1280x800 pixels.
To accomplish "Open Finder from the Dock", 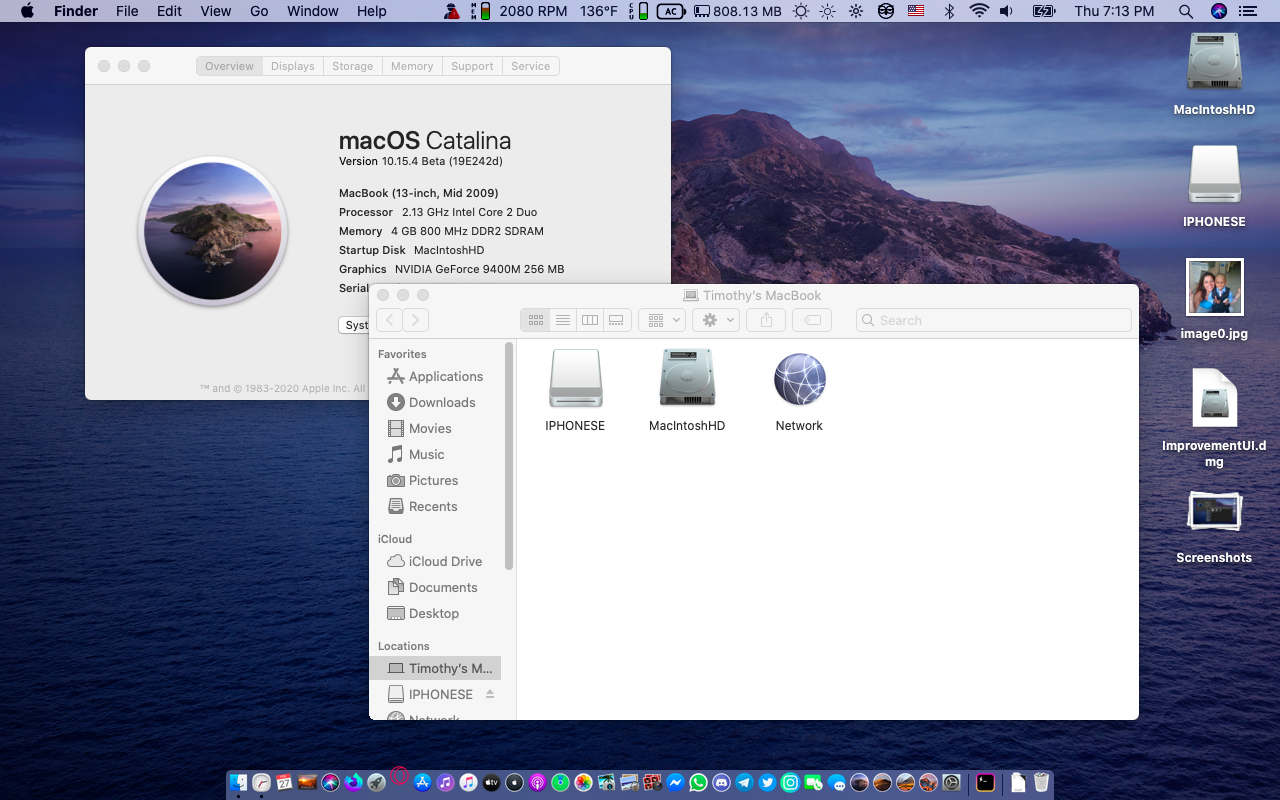I will 238,782.
